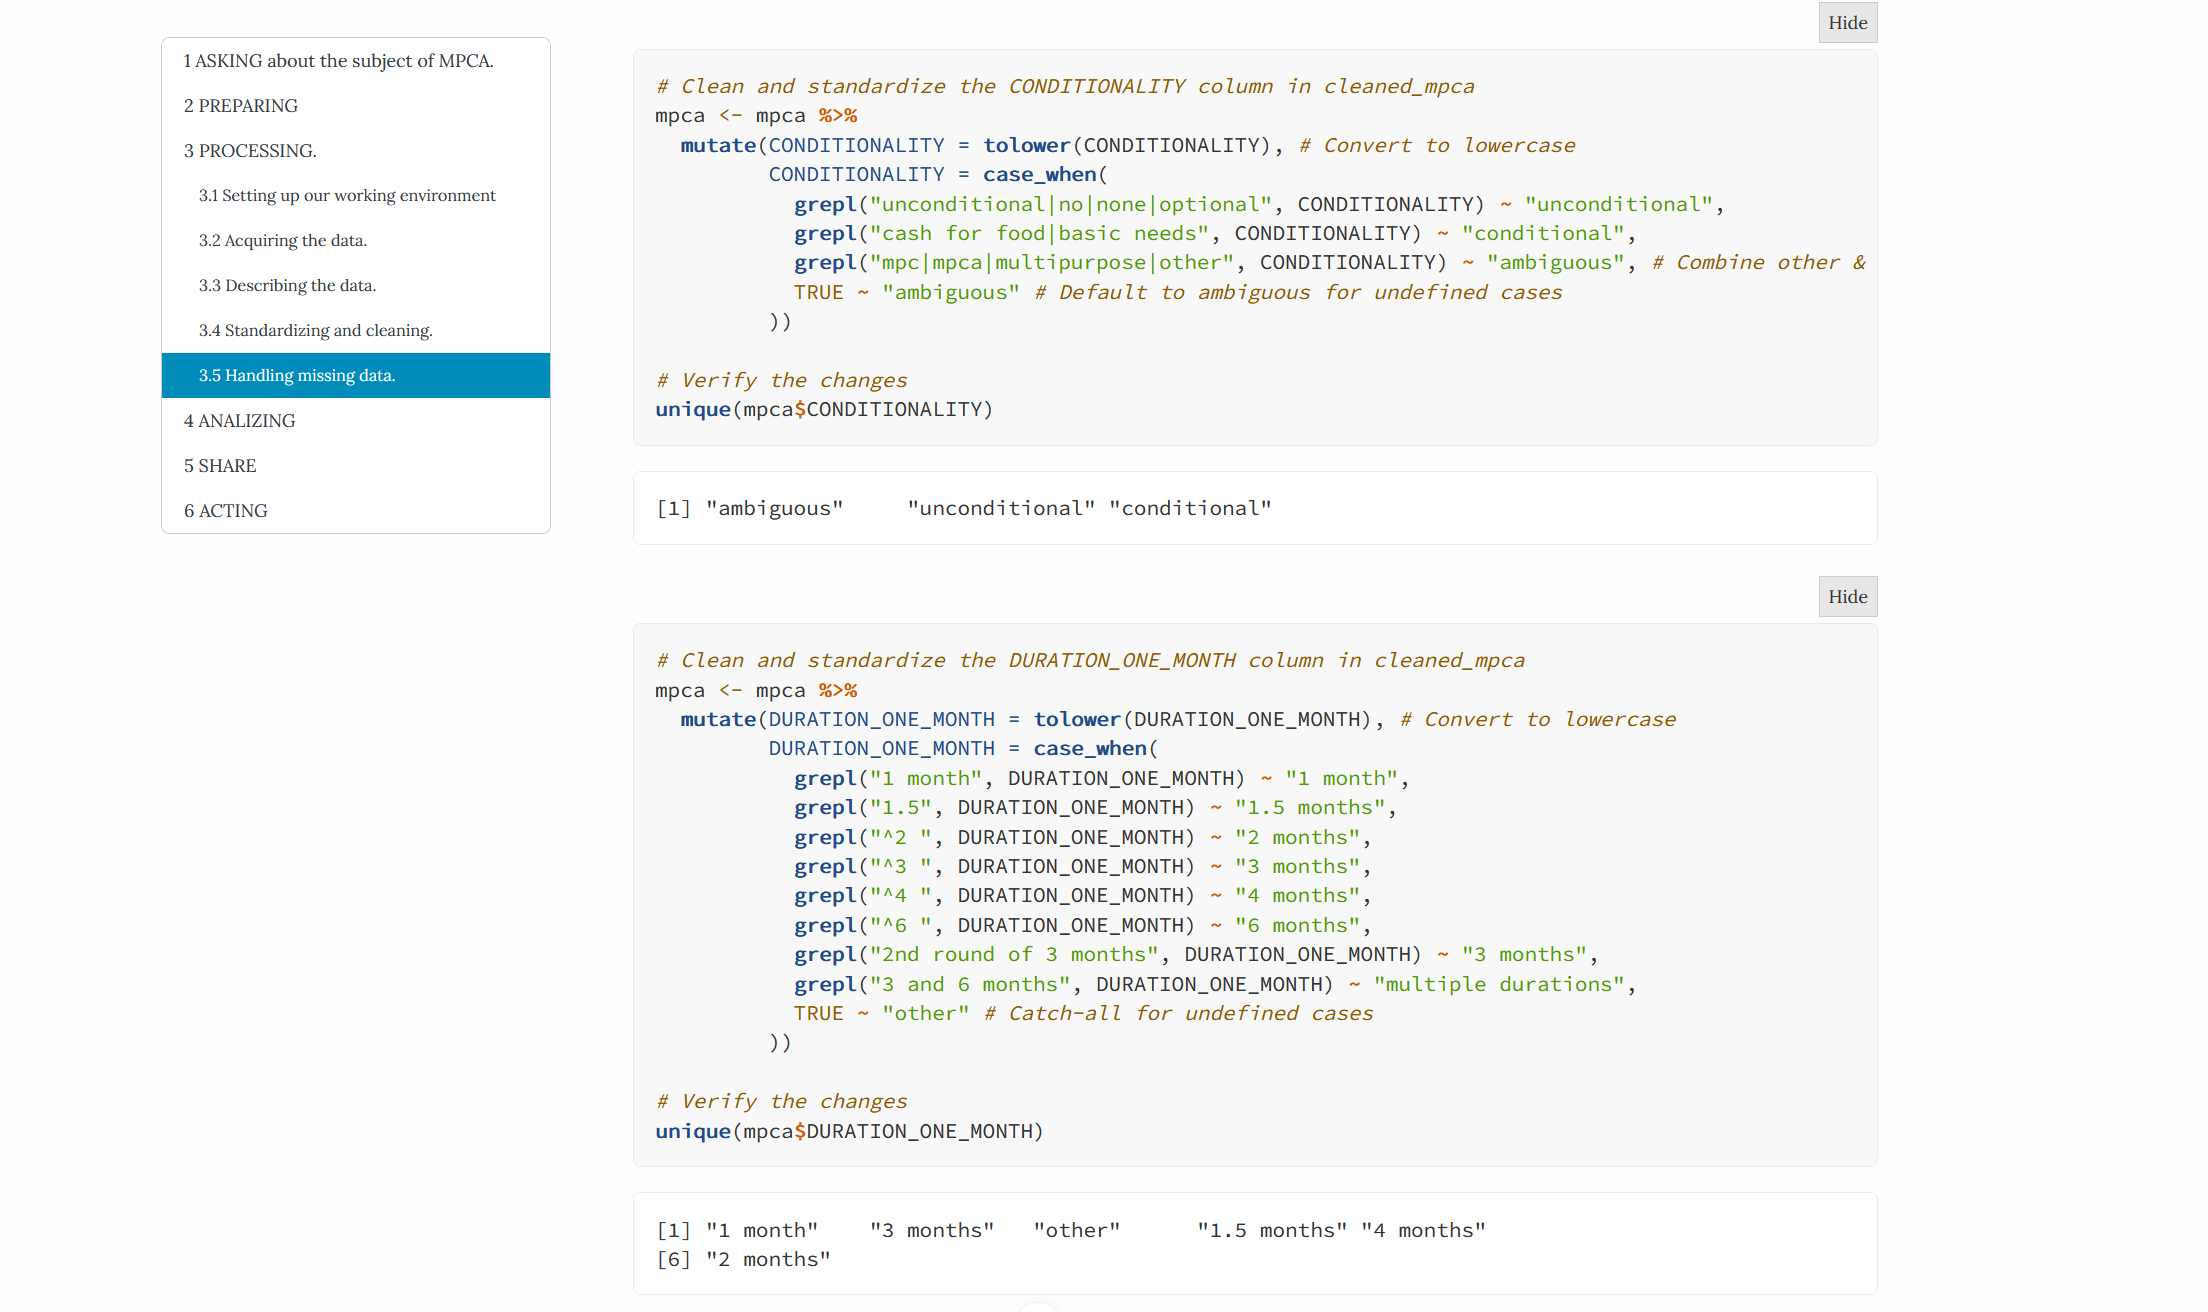Viewport: 2208px width, 1312px height.
Task: Go to '4 ANALIZING' section
Action: (355, 421)
